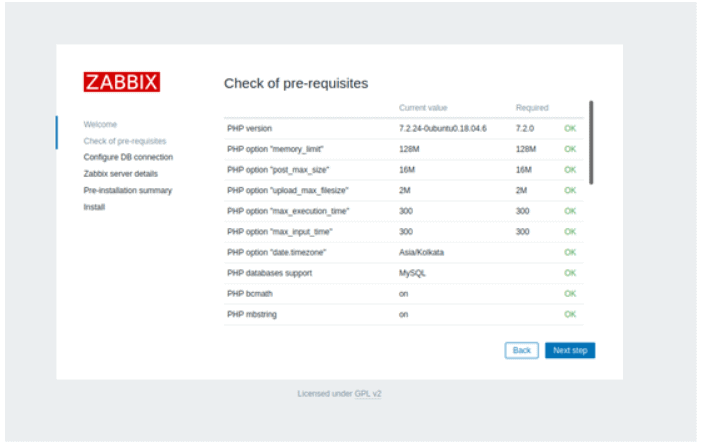This screenshot has height=444, width=703.
Task: Click the MySQL database value
Action: pos(412,273)
